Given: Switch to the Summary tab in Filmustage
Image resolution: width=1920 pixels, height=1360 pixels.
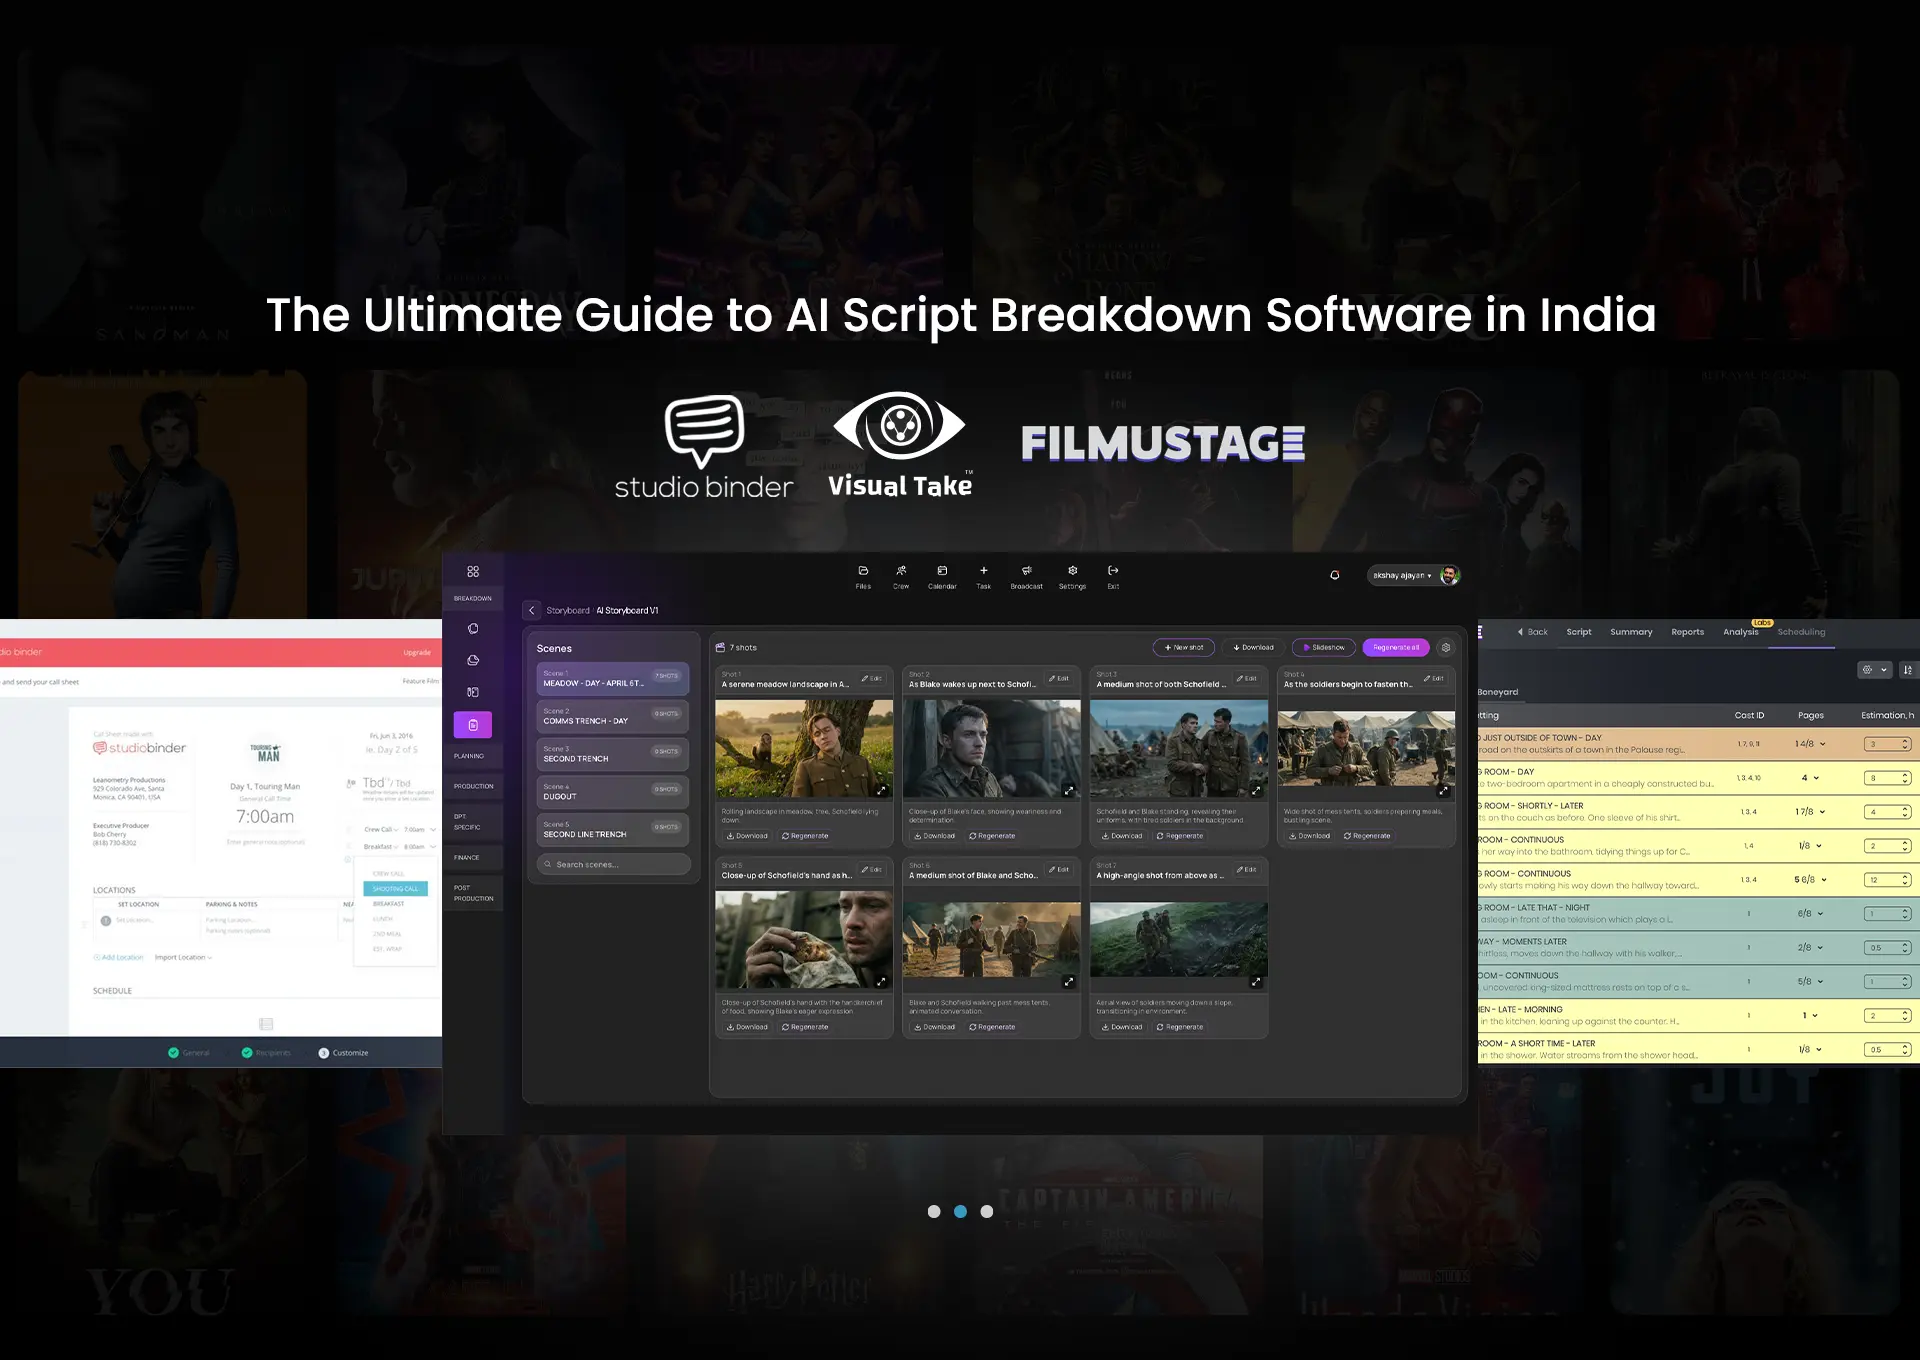Looking at the screenshot, I should tap(1631, 632).
